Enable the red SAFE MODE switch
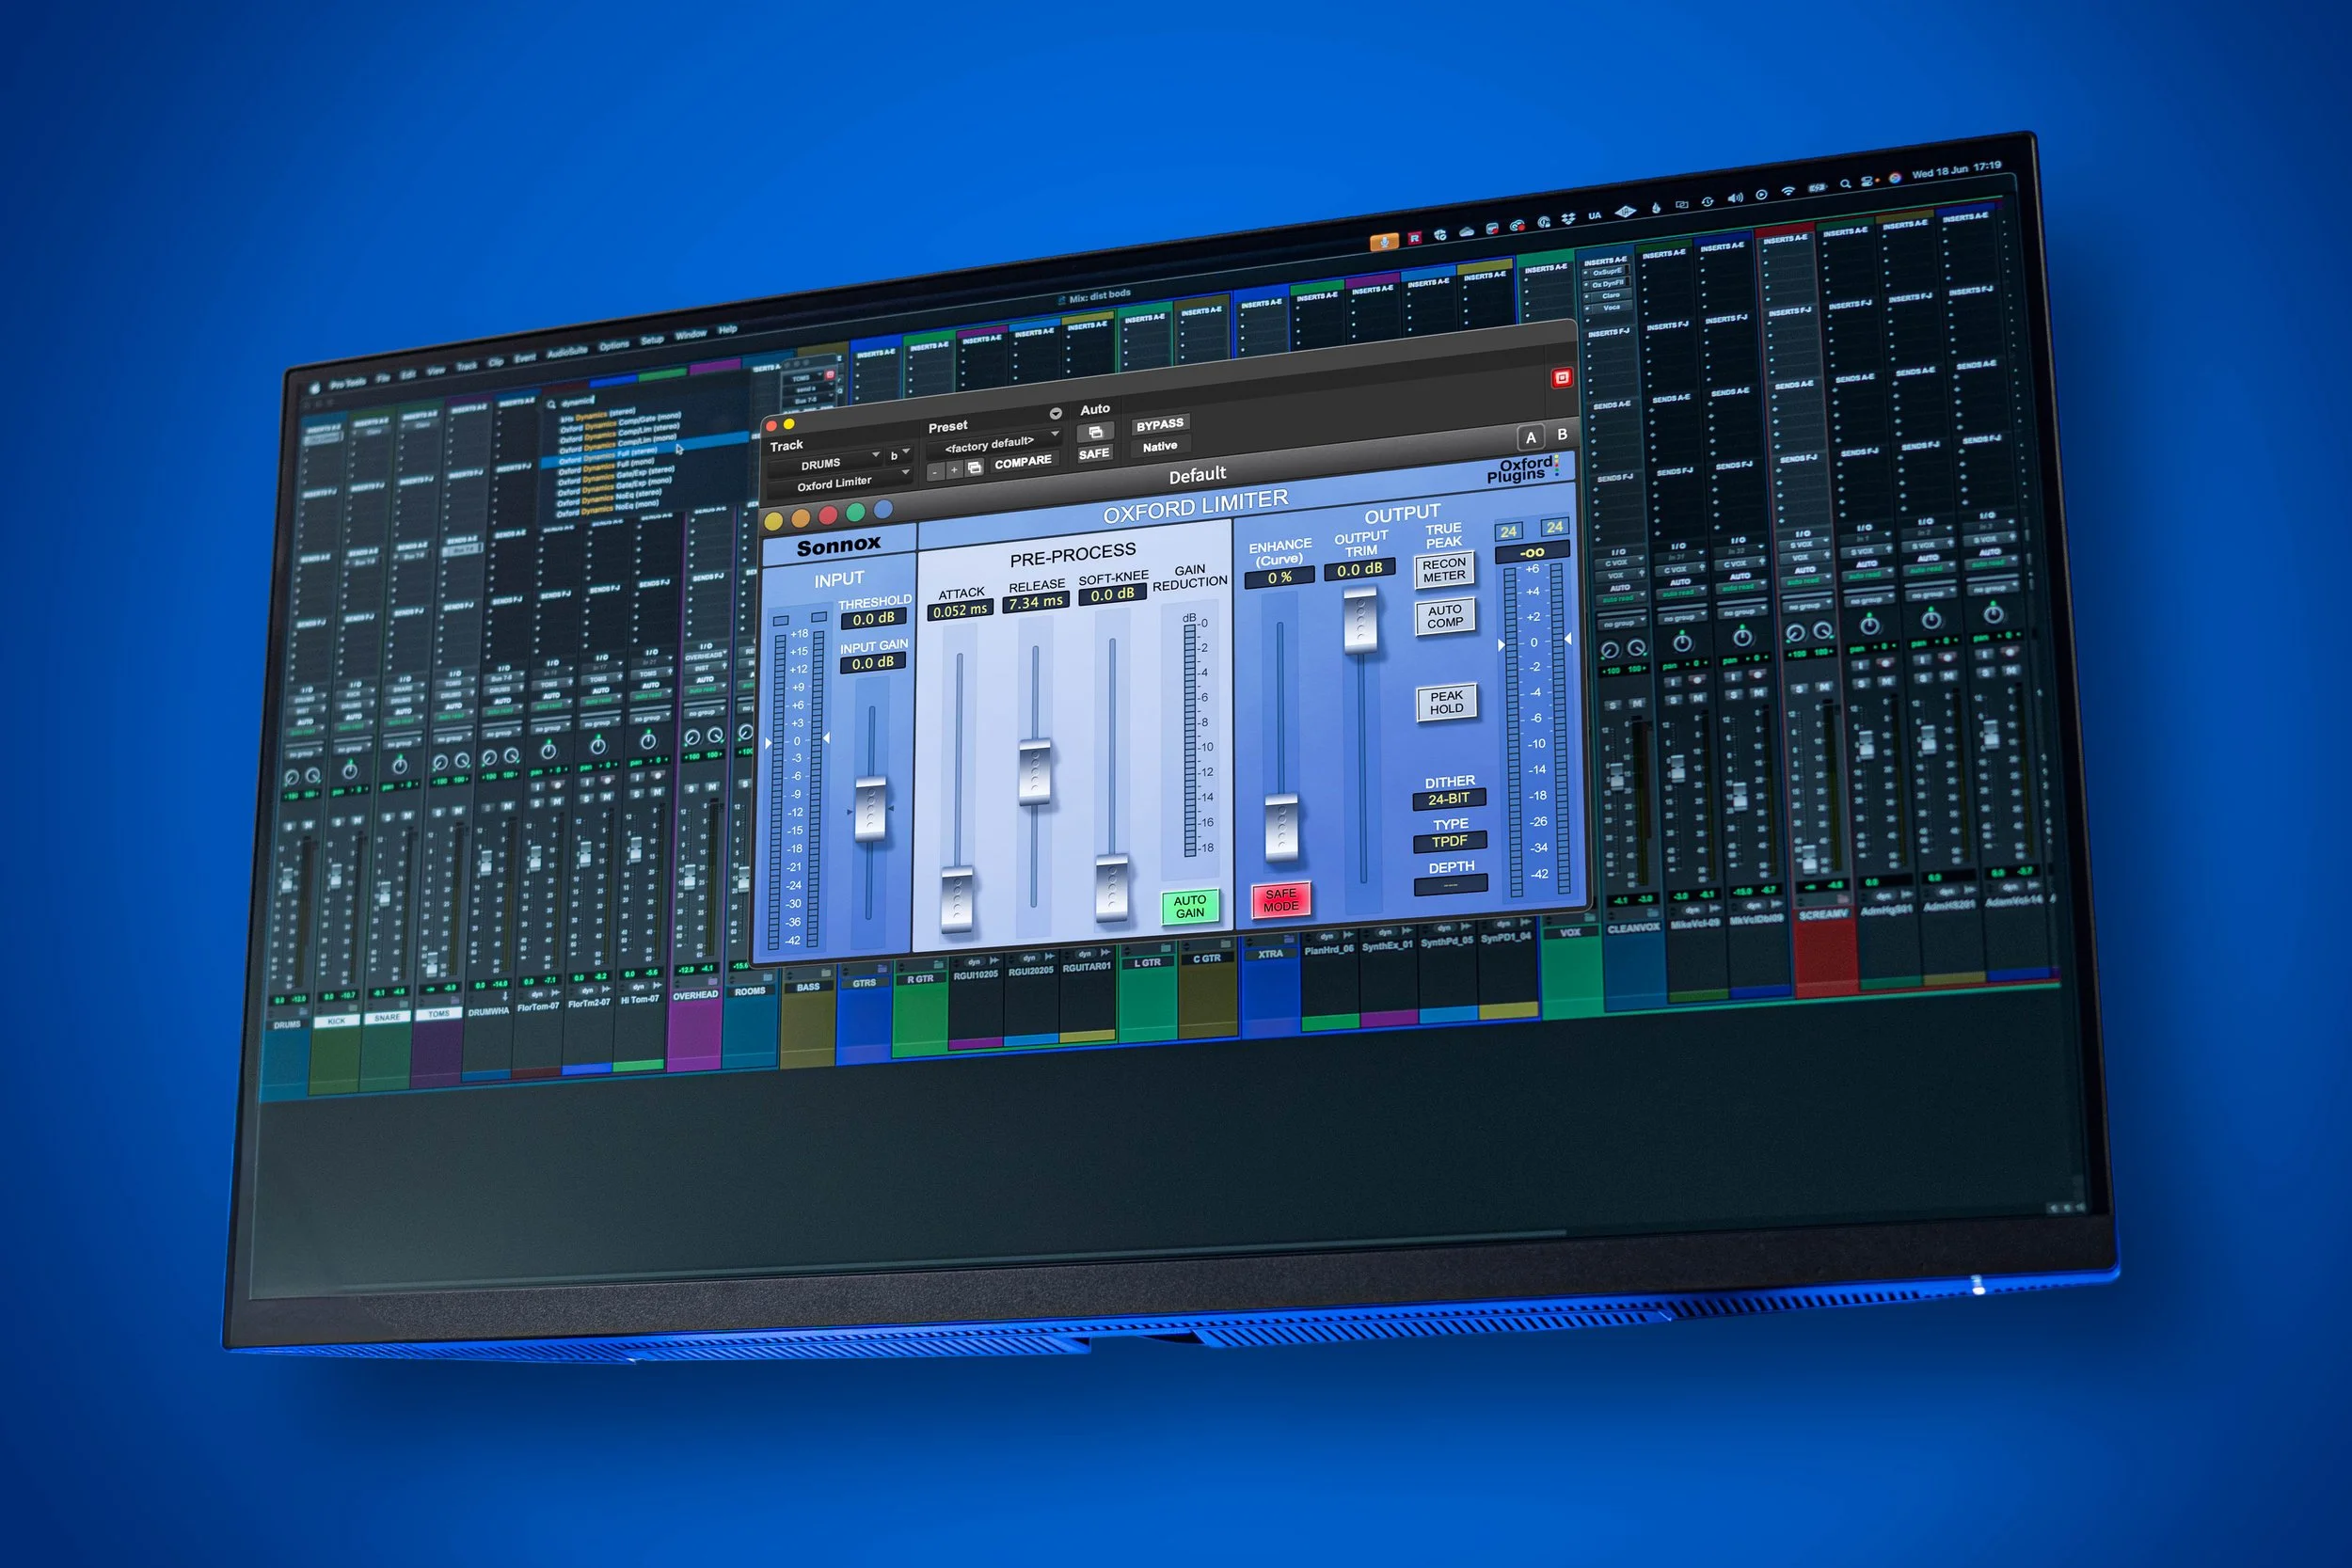This screenshot has height=1568, width=2352. click(x=1280, y=899)
